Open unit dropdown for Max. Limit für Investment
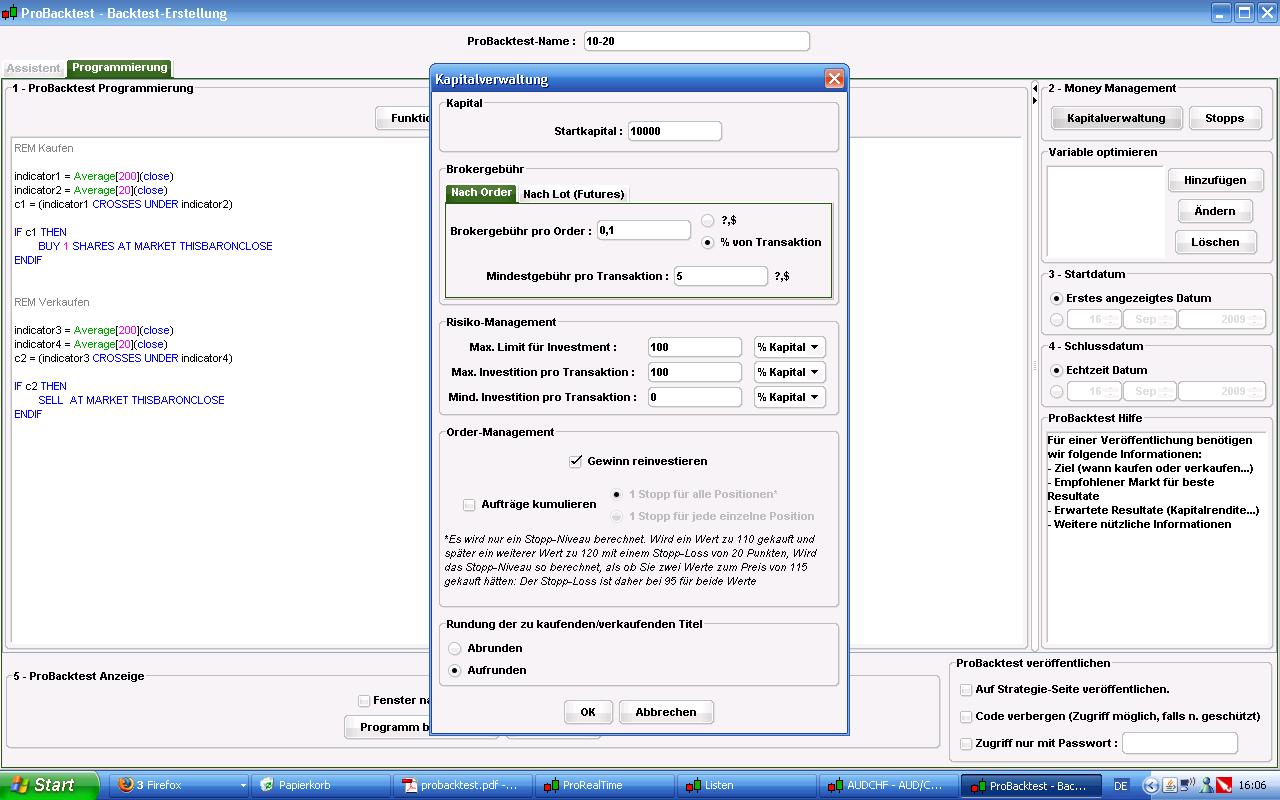This screenshot has height=800, width=1280. pos(789,347)
